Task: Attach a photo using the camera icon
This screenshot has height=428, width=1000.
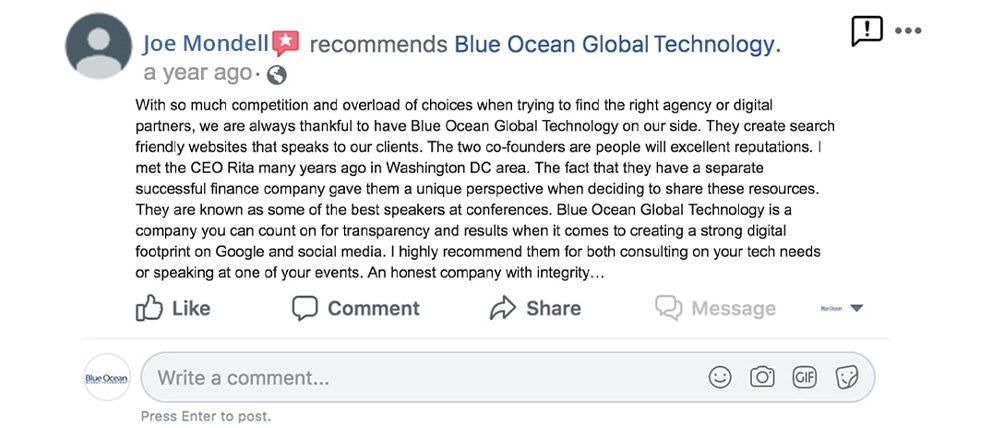Action: (762, 377)
